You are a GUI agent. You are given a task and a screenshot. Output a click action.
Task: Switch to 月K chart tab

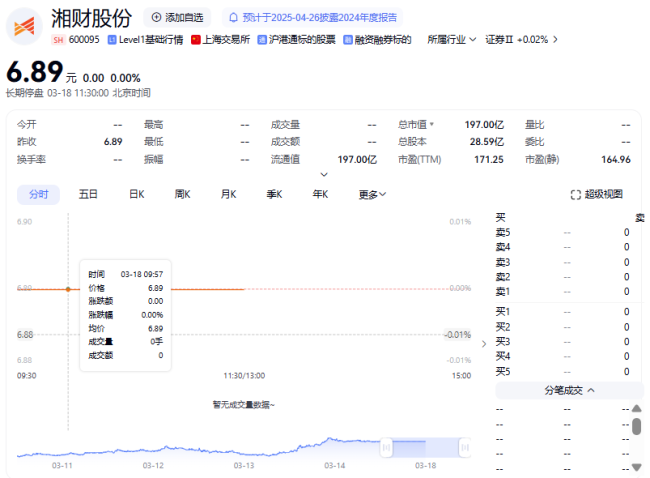(x=228, y=194)
